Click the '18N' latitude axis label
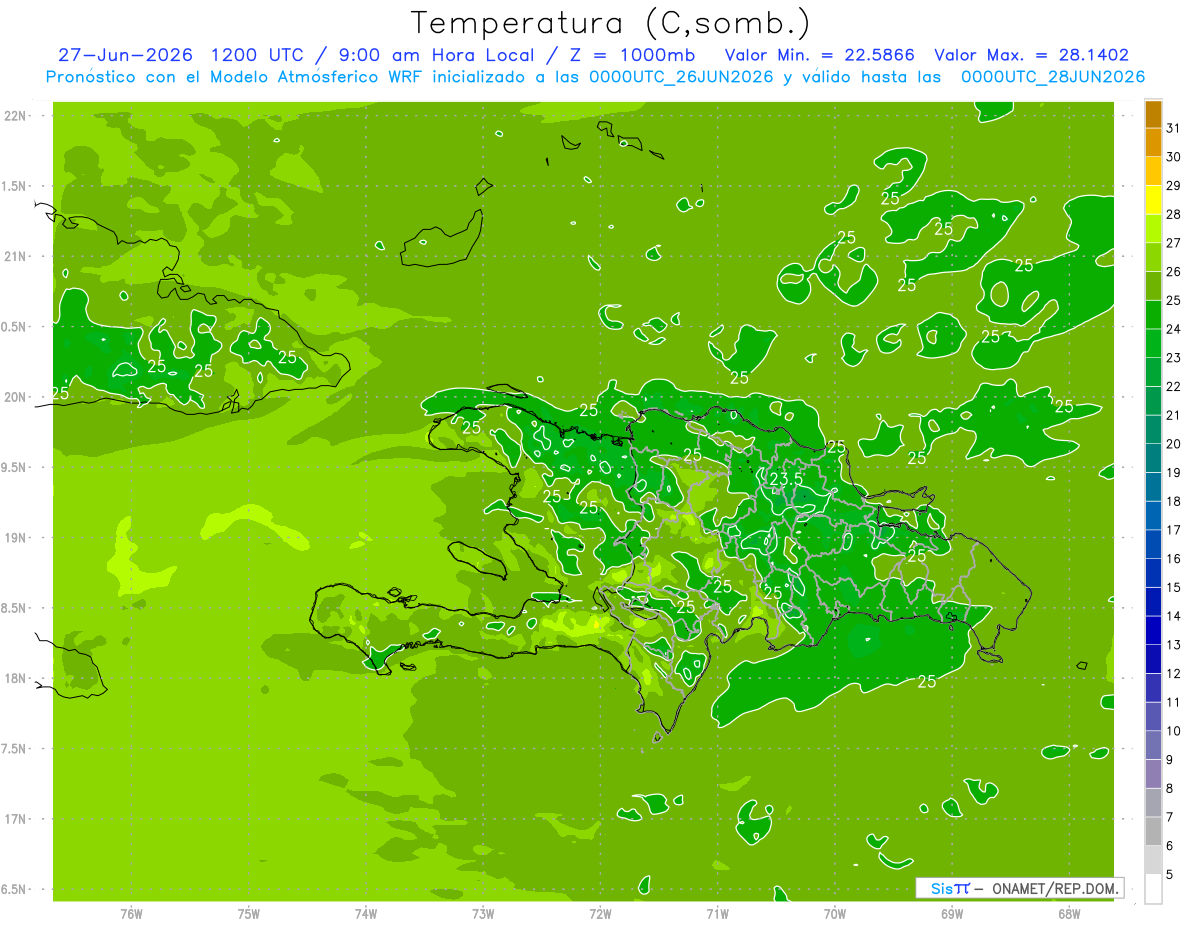 14,679
